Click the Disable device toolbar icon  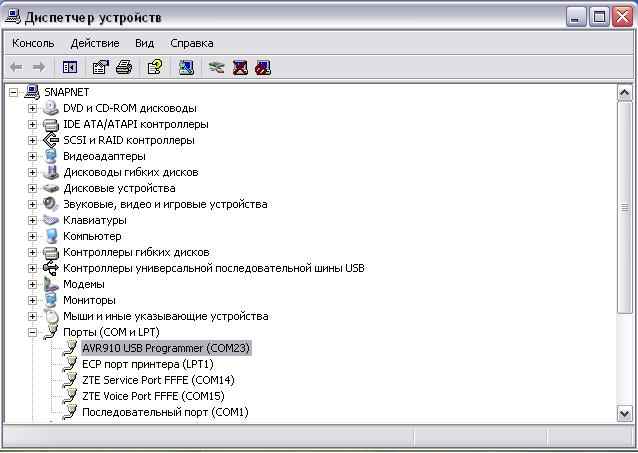click(x=263, y=68)
